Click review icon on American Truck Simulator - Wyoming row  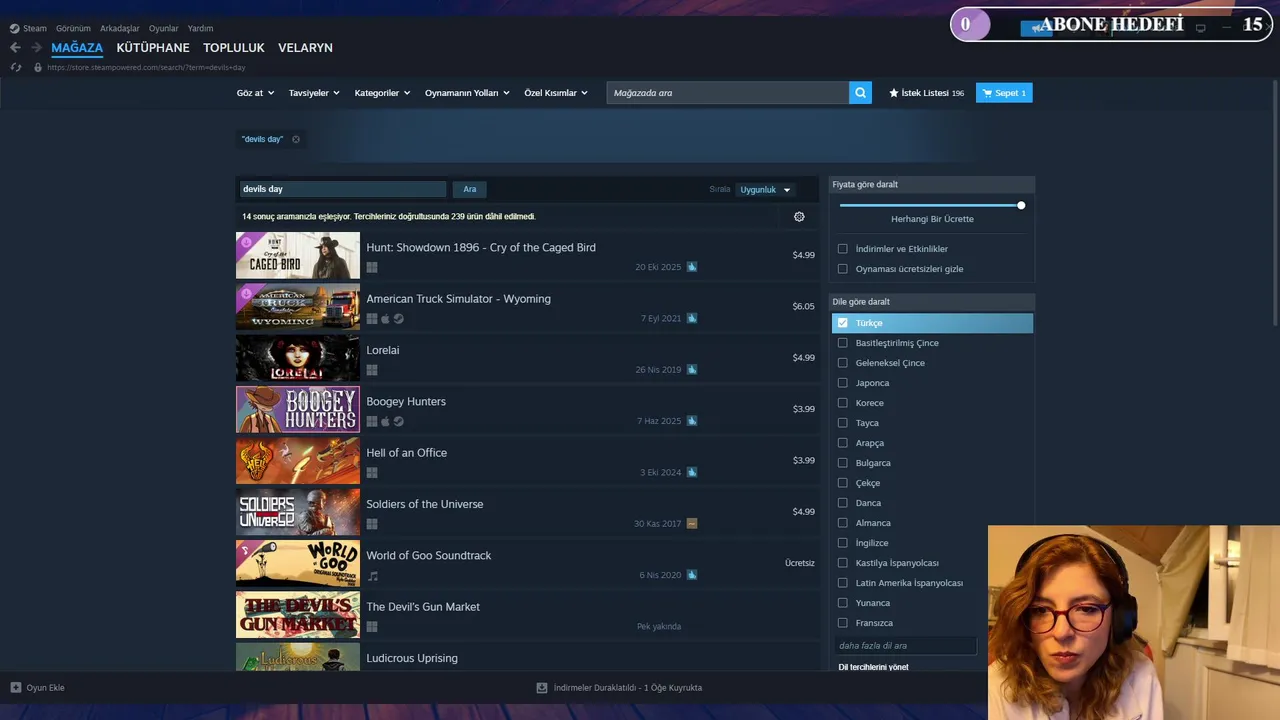coord(692,318)
